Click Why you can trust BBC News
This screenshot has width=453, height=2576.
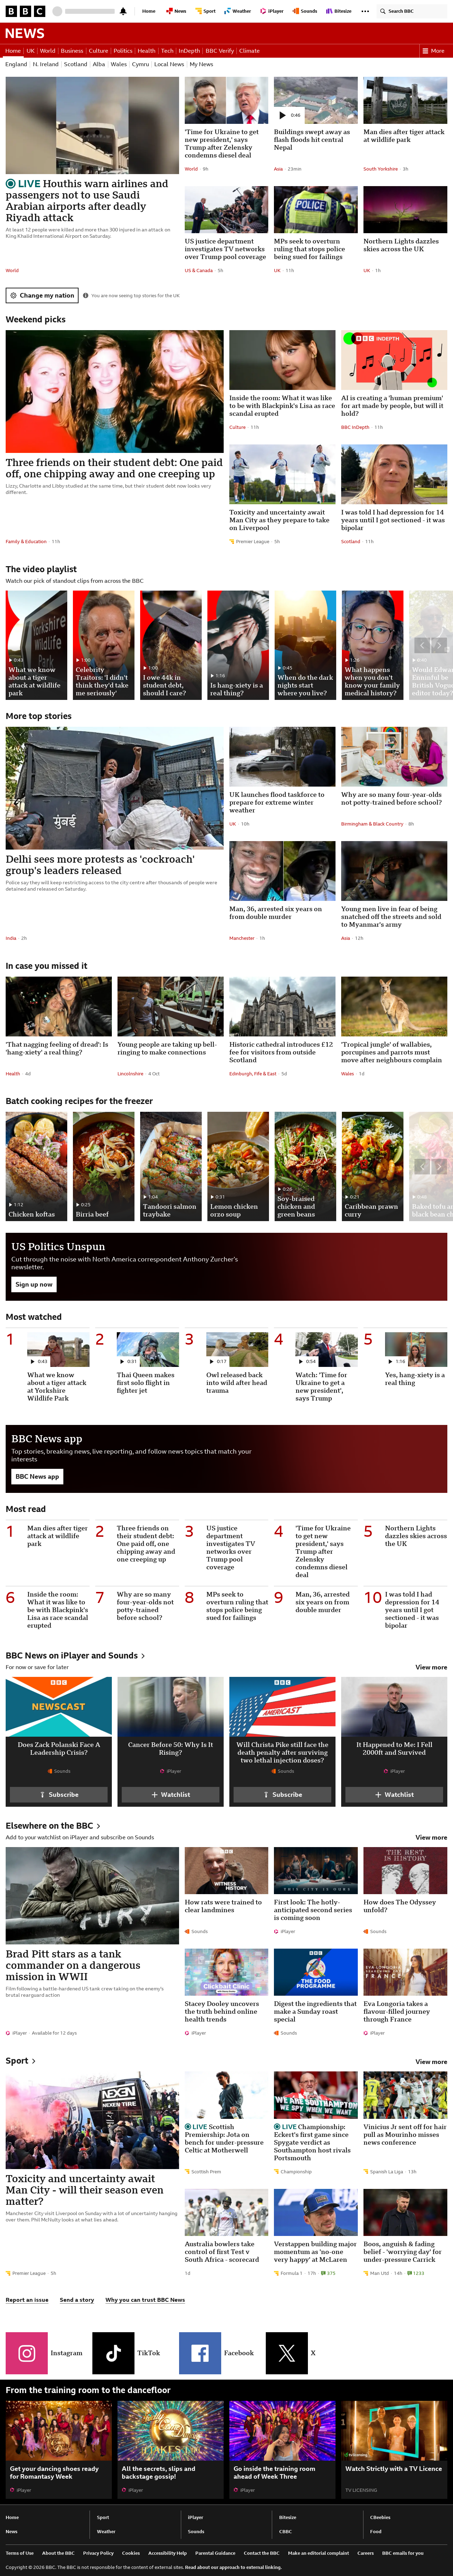point(145,2300)
